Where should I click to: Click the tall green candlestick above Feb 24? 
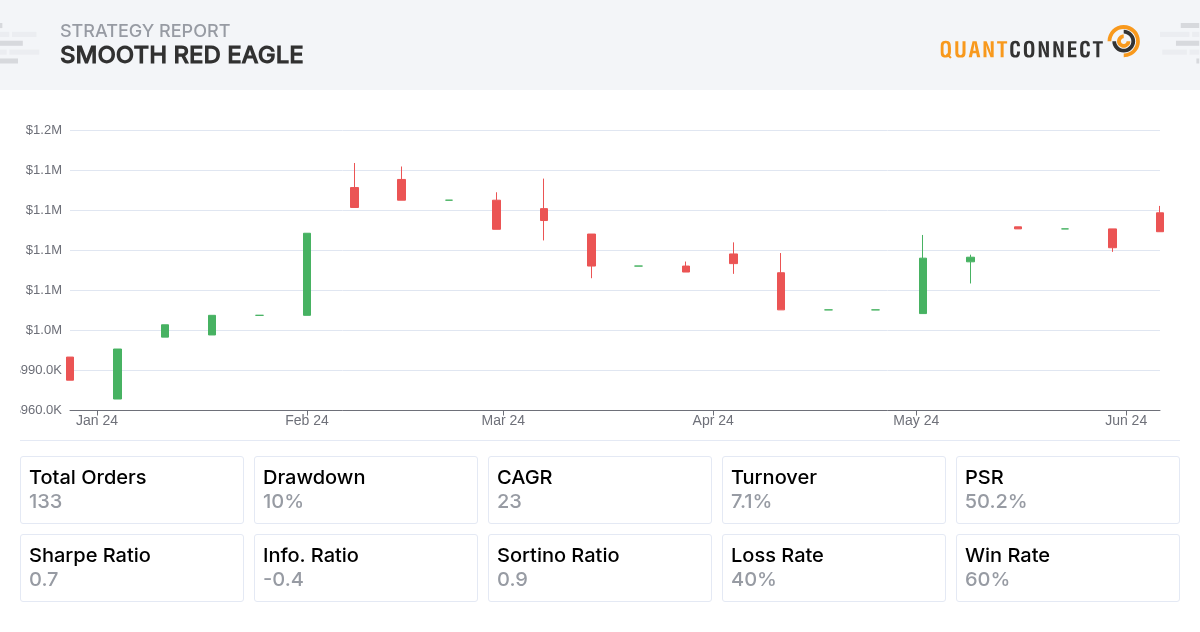tap(307, 274)
